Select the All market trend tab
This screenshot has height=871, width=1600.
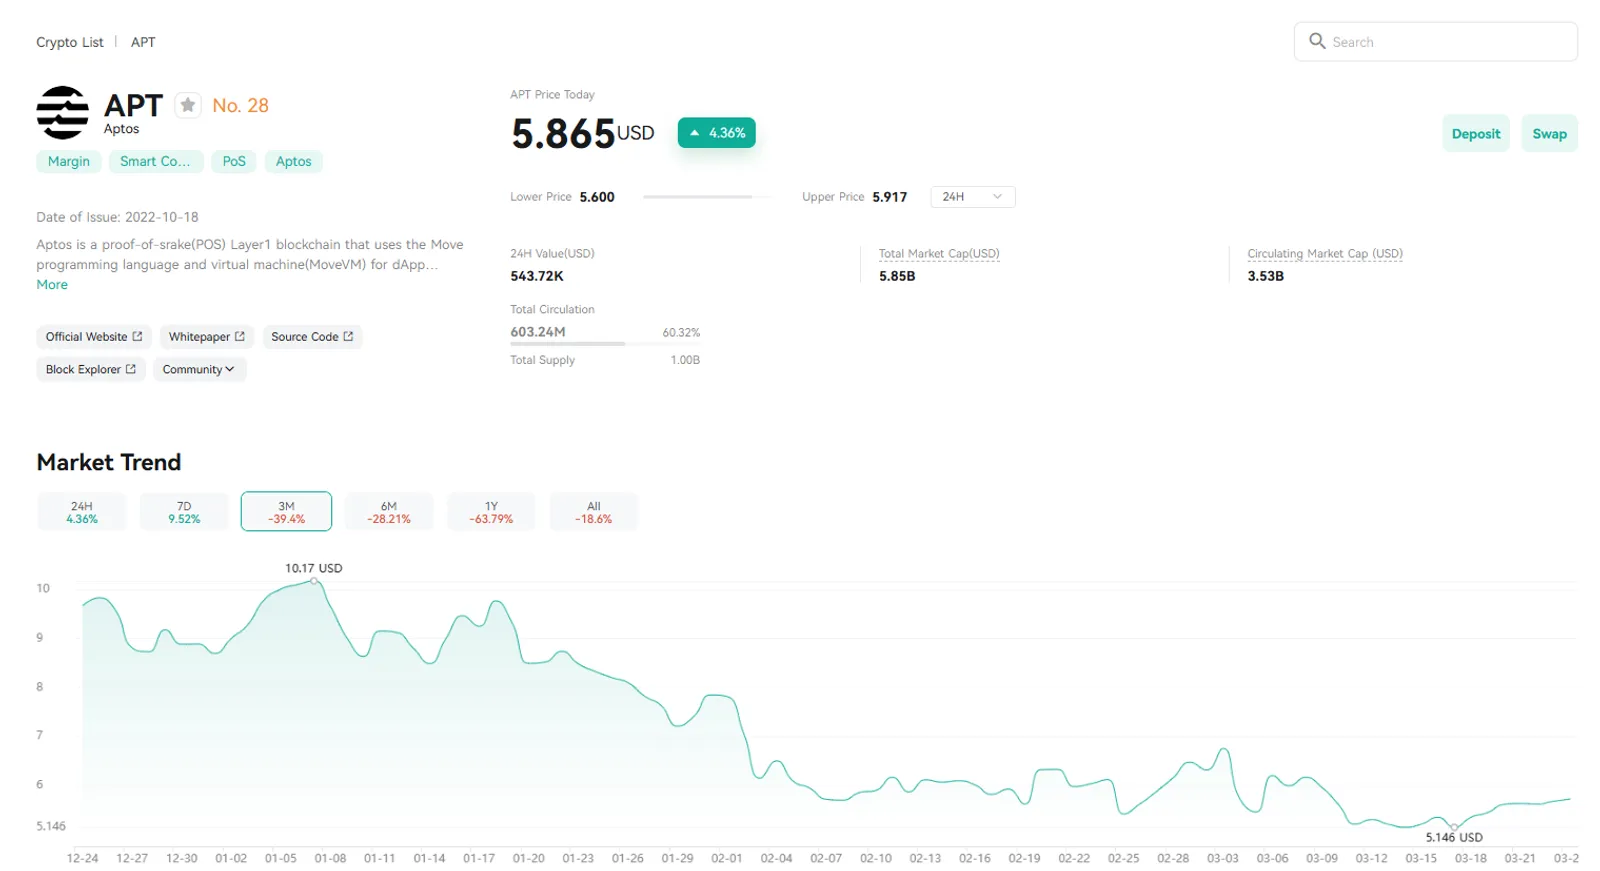[593, 512]
